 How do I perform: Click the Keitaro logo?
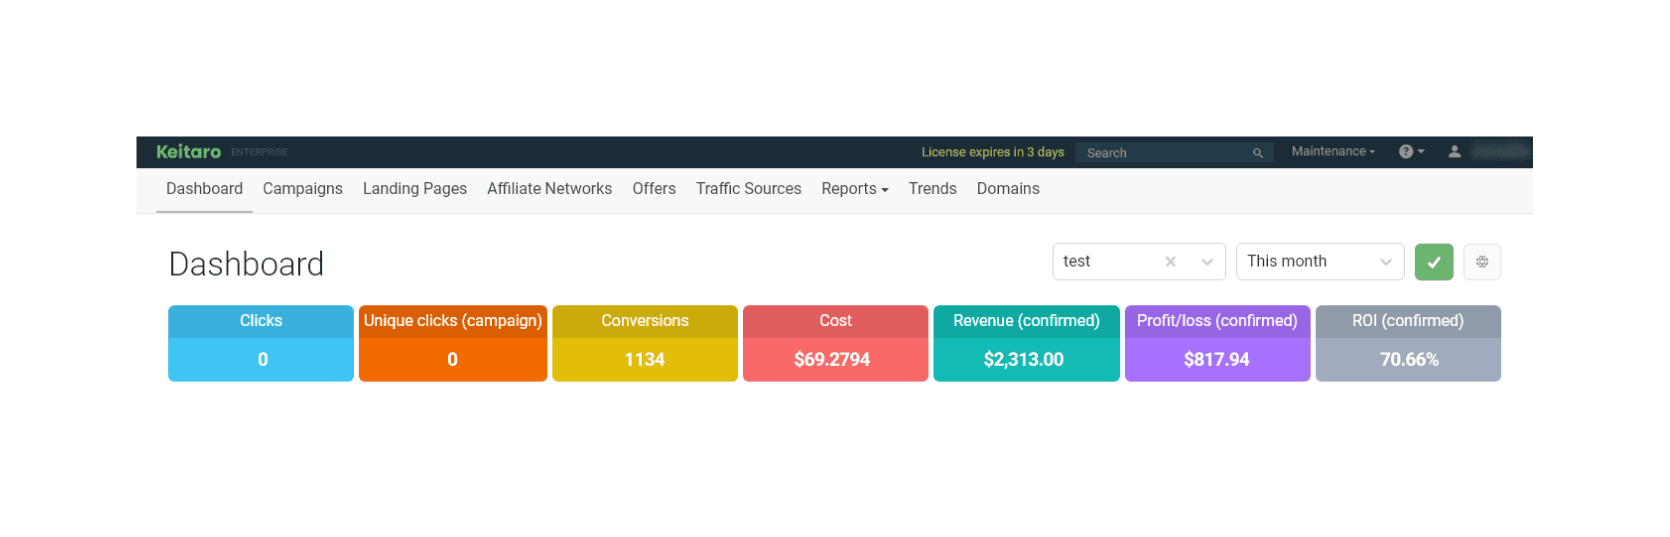[188, 152]
